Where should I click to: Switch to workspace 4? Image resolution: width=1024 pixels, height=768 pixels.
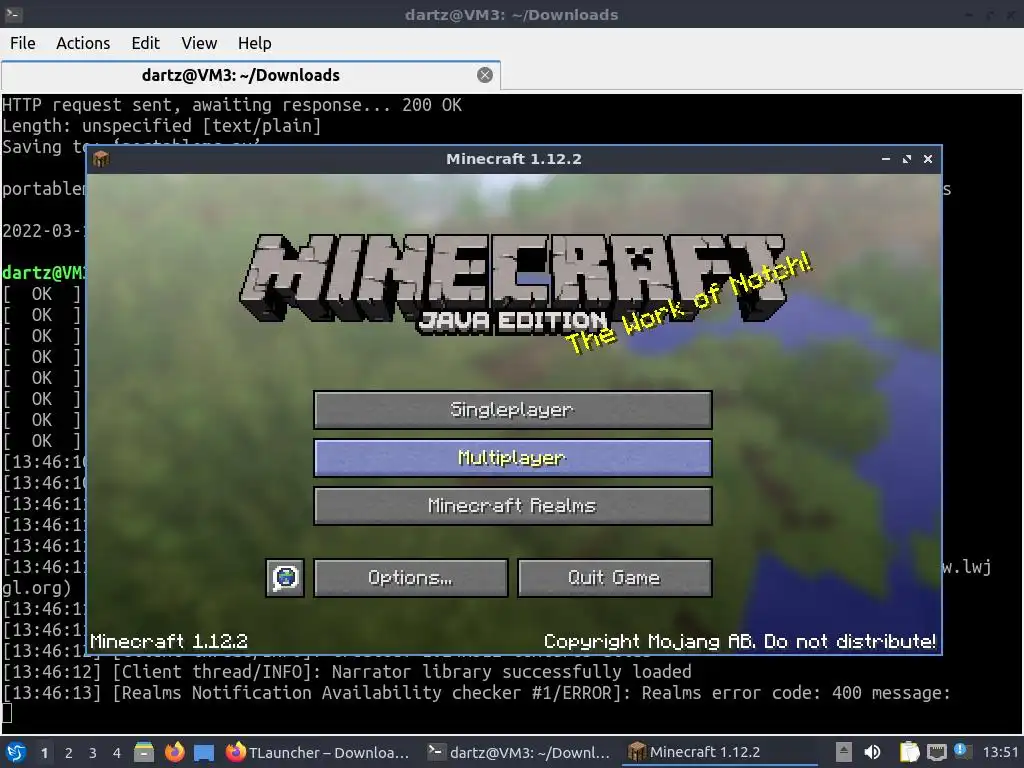pos(116,753)
